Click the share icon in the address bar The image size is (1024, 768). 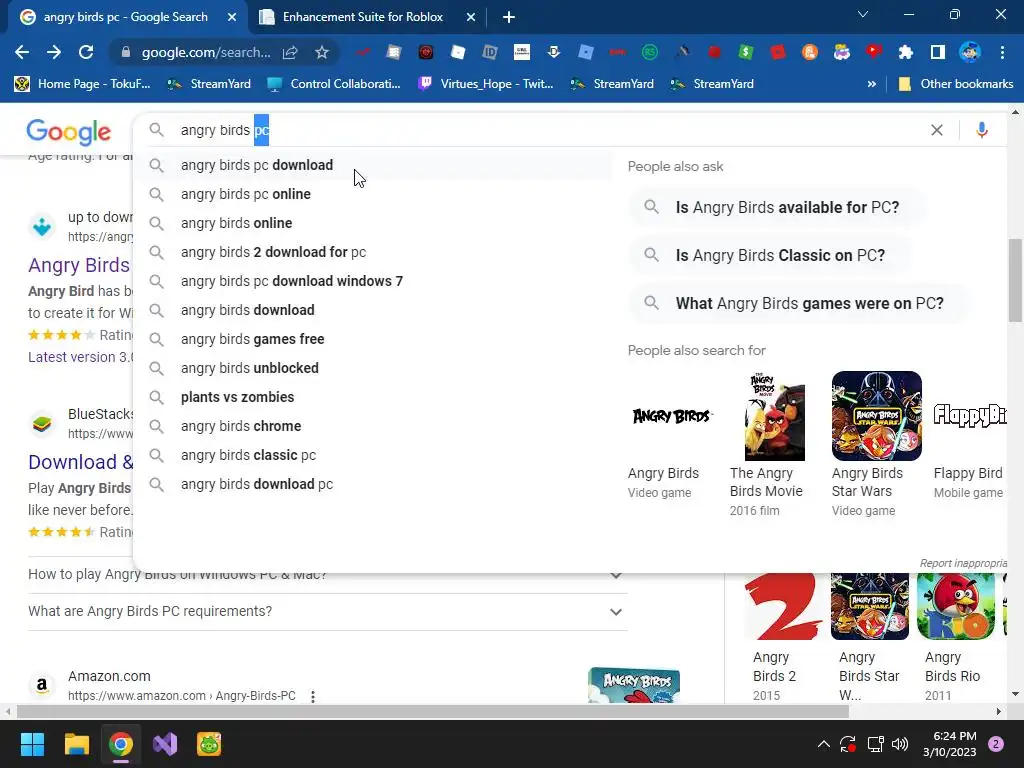point(290,52)
